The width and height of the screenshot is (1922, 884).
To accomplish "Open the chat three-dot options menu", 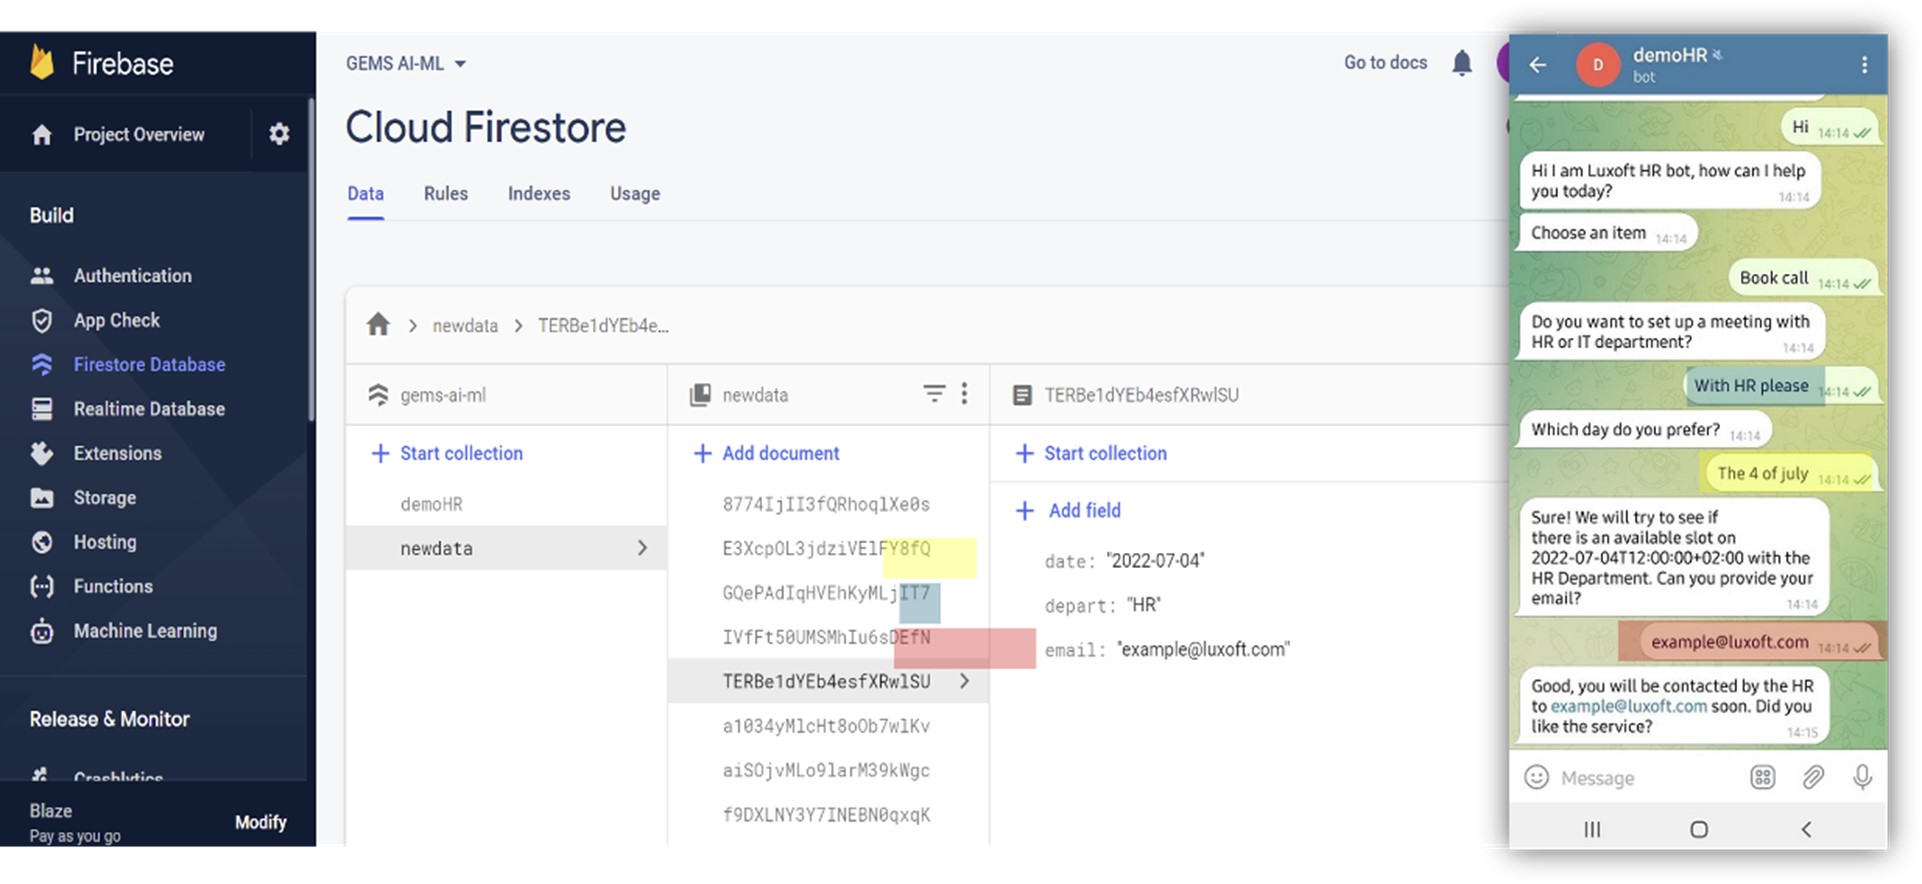I will [1864, 65].
